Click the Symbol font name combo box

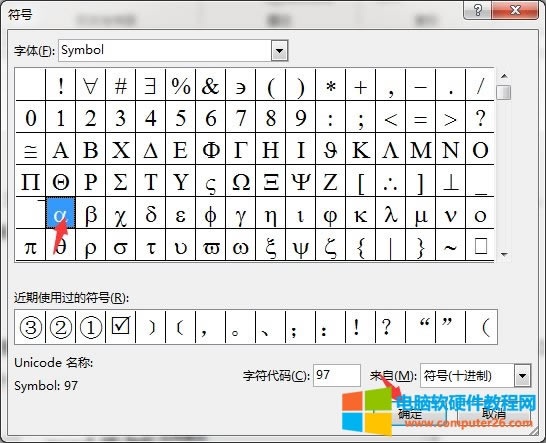[173, 51]
